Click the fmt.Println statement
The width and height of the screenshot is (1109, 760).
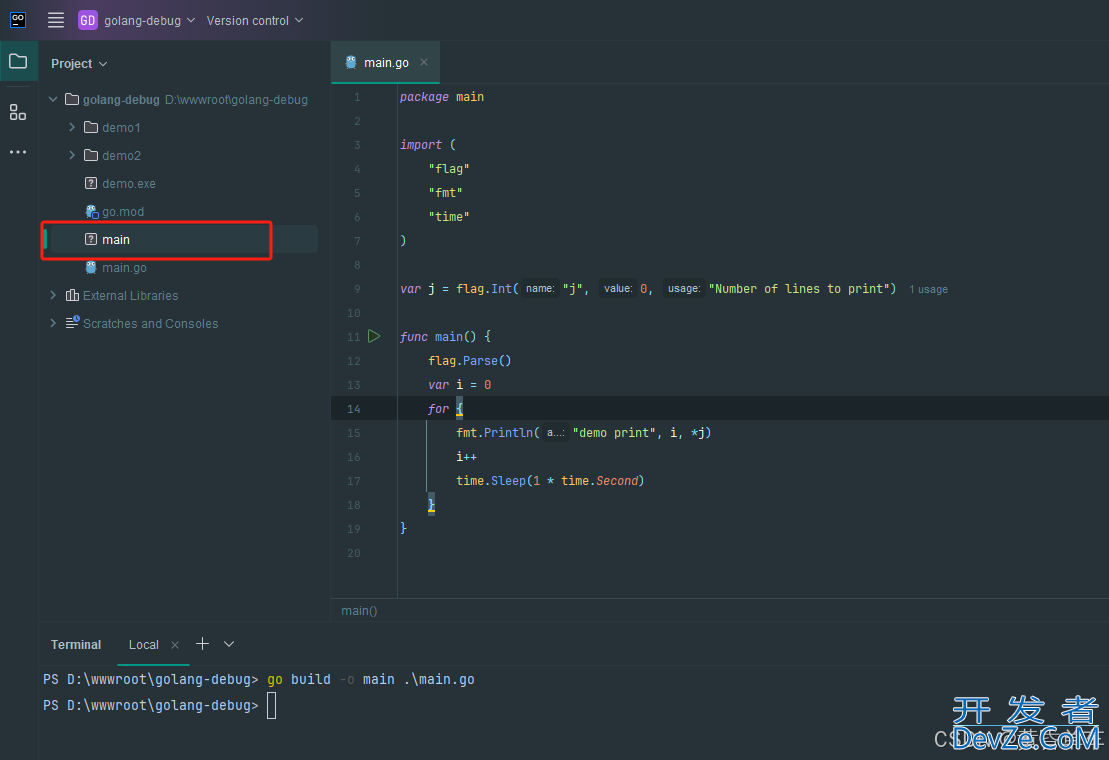(x=583, y=433)
